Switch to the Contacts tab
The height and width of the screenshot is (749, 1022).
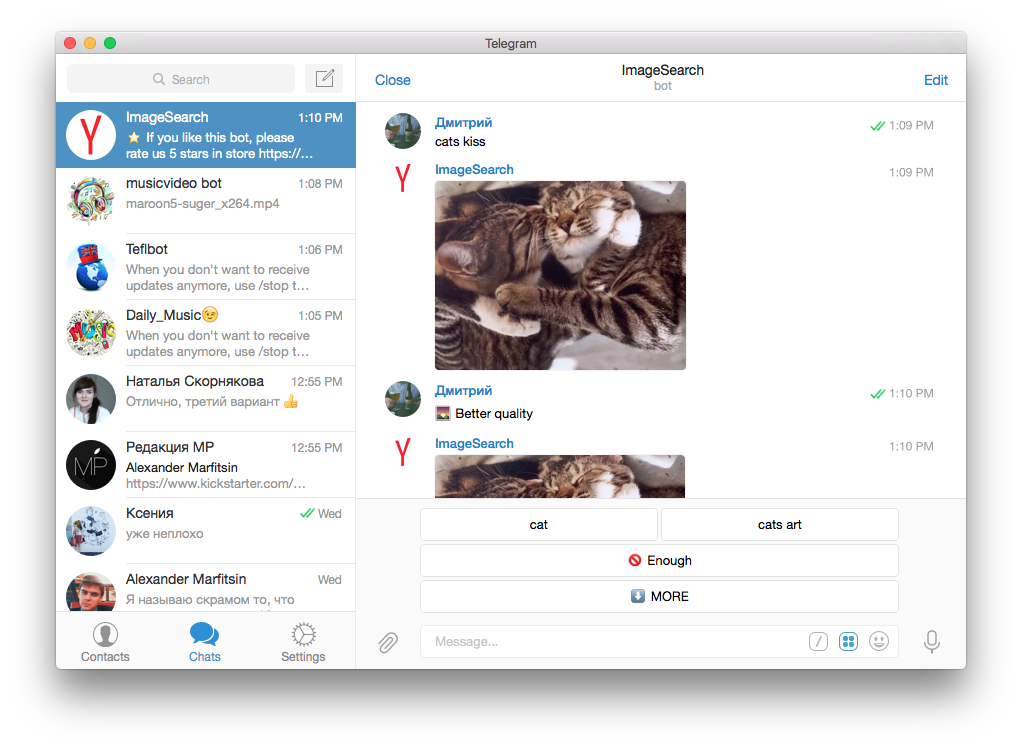tap(105, 642)
